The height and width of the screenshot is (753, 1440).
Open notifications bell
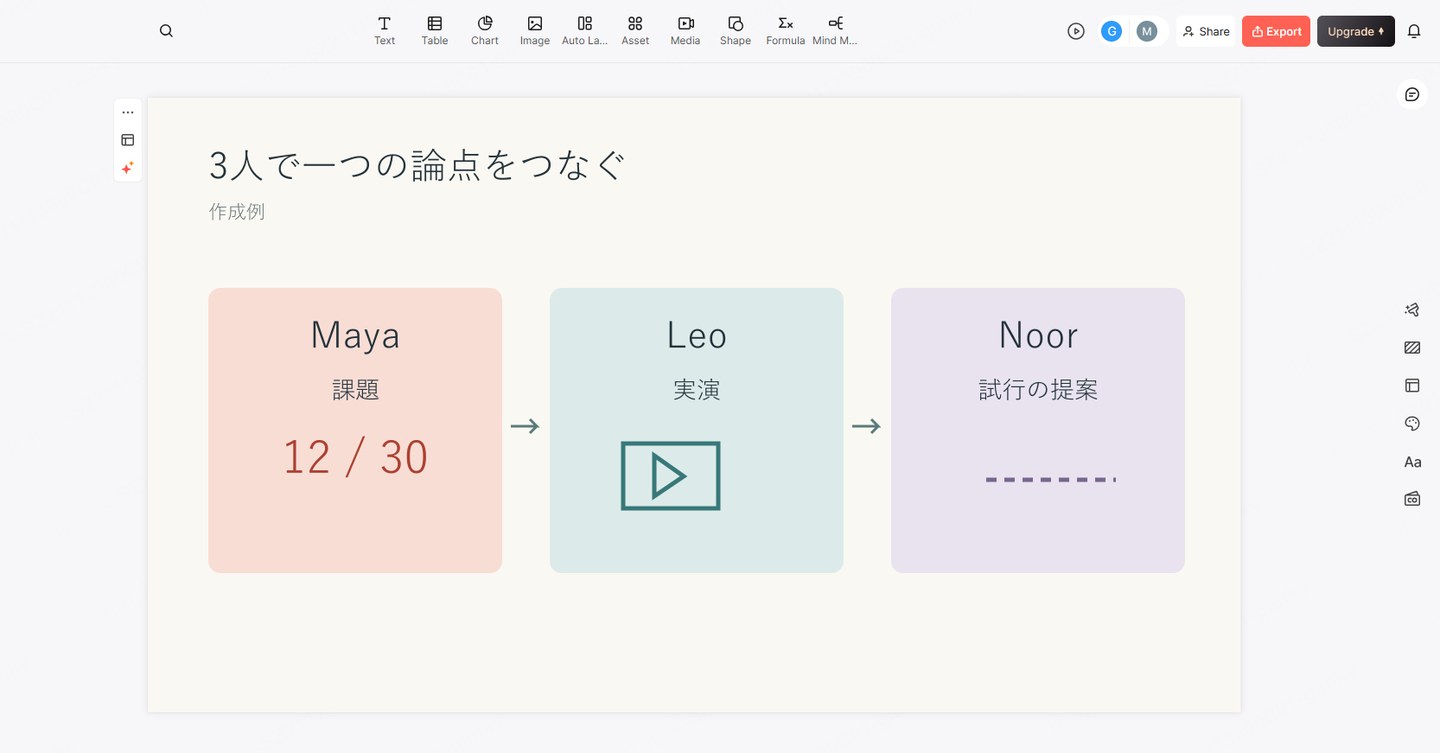1414,31
